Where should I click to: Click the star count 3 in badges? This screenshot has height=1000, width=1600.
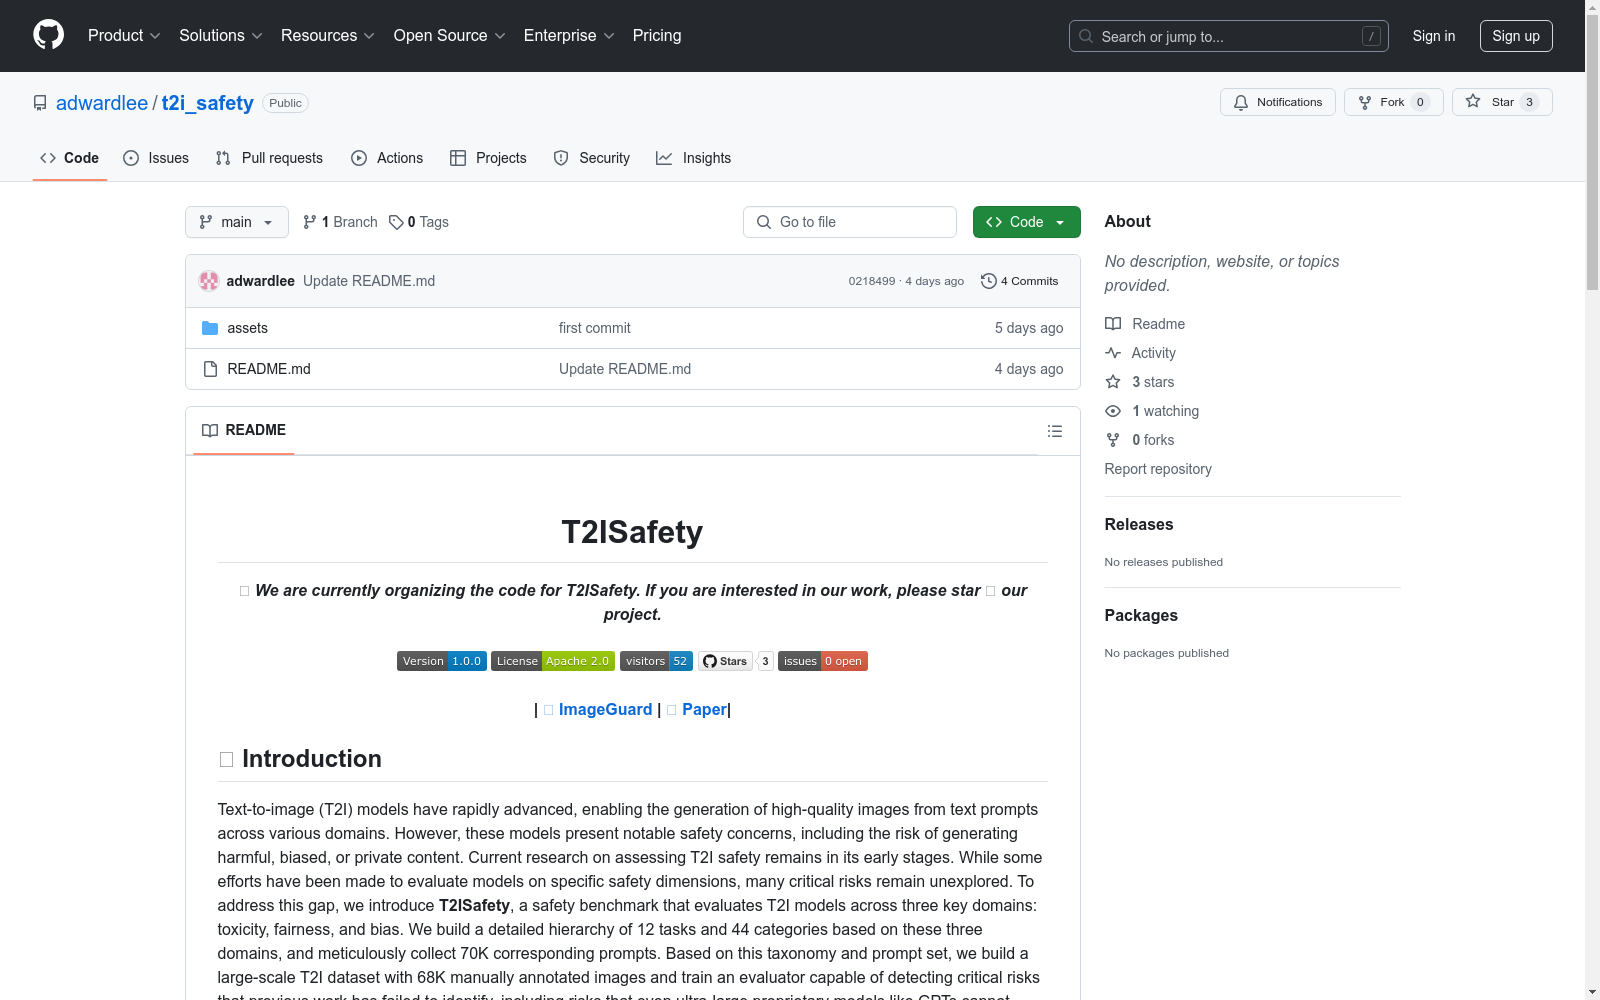coord(765,661)
